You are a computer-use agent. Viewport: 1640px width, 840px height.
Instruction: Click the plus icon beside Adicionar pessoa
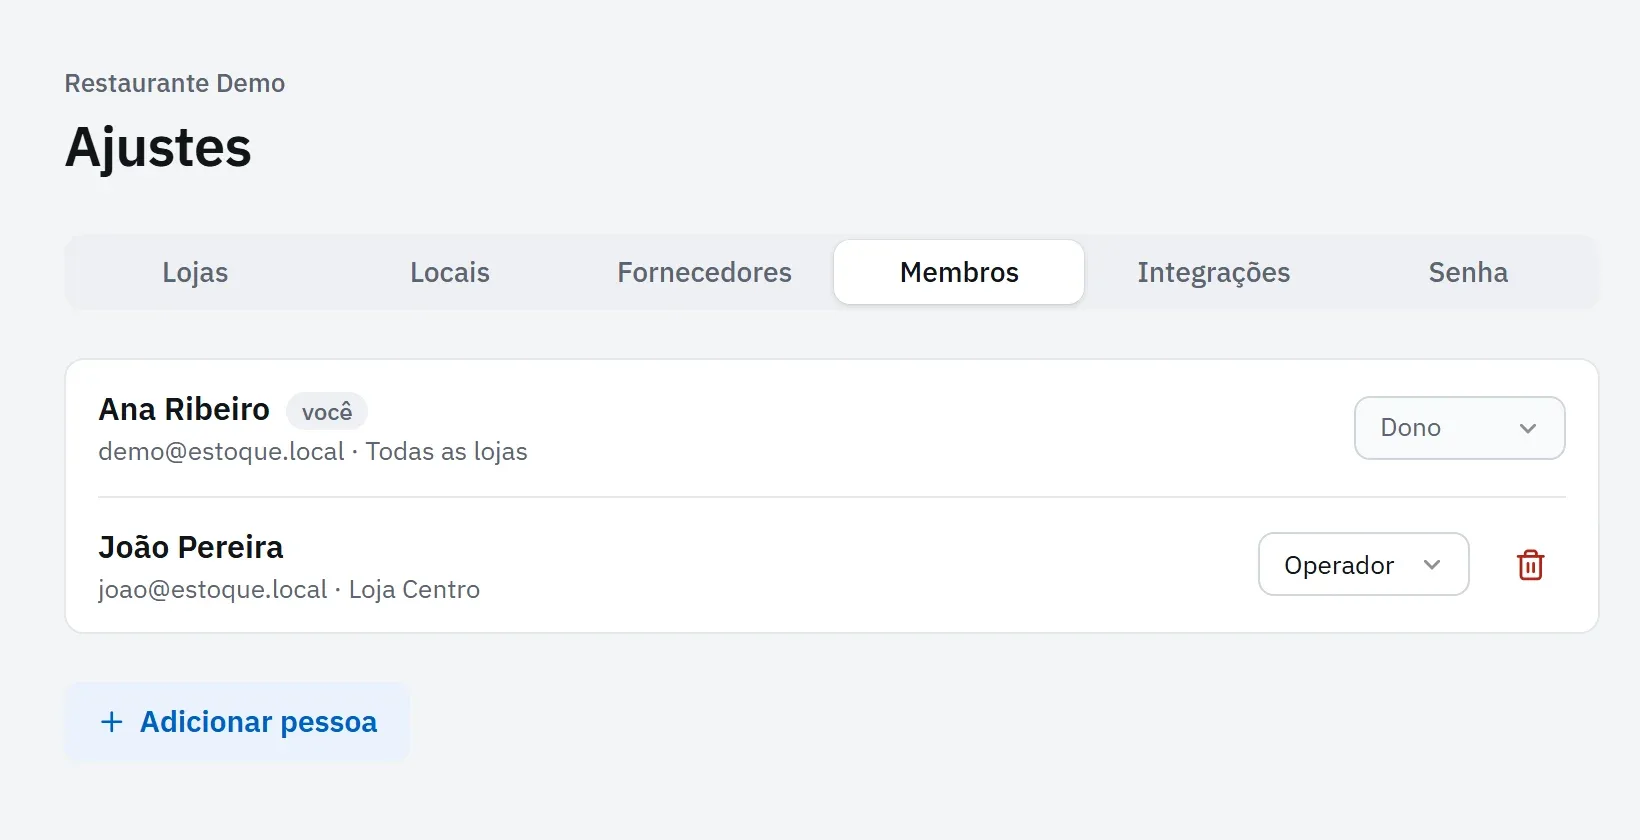112,722
